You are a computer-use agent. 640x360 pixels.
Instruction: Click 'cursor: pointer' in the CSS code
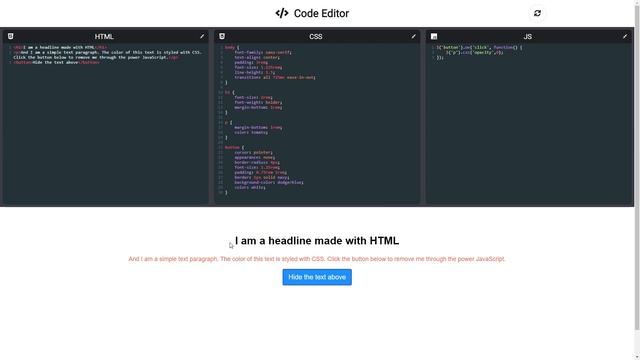[253, 152]
